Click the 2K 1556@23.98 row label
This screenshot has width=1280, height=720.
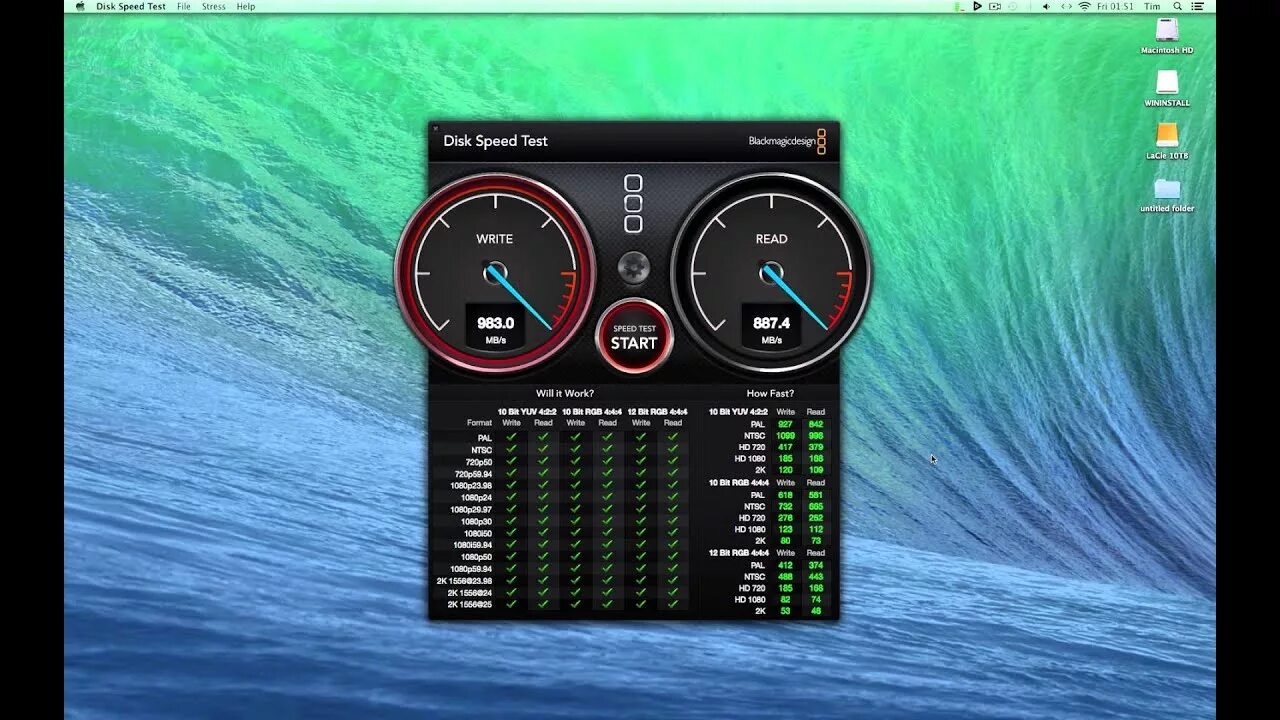(x=464, y=580)
